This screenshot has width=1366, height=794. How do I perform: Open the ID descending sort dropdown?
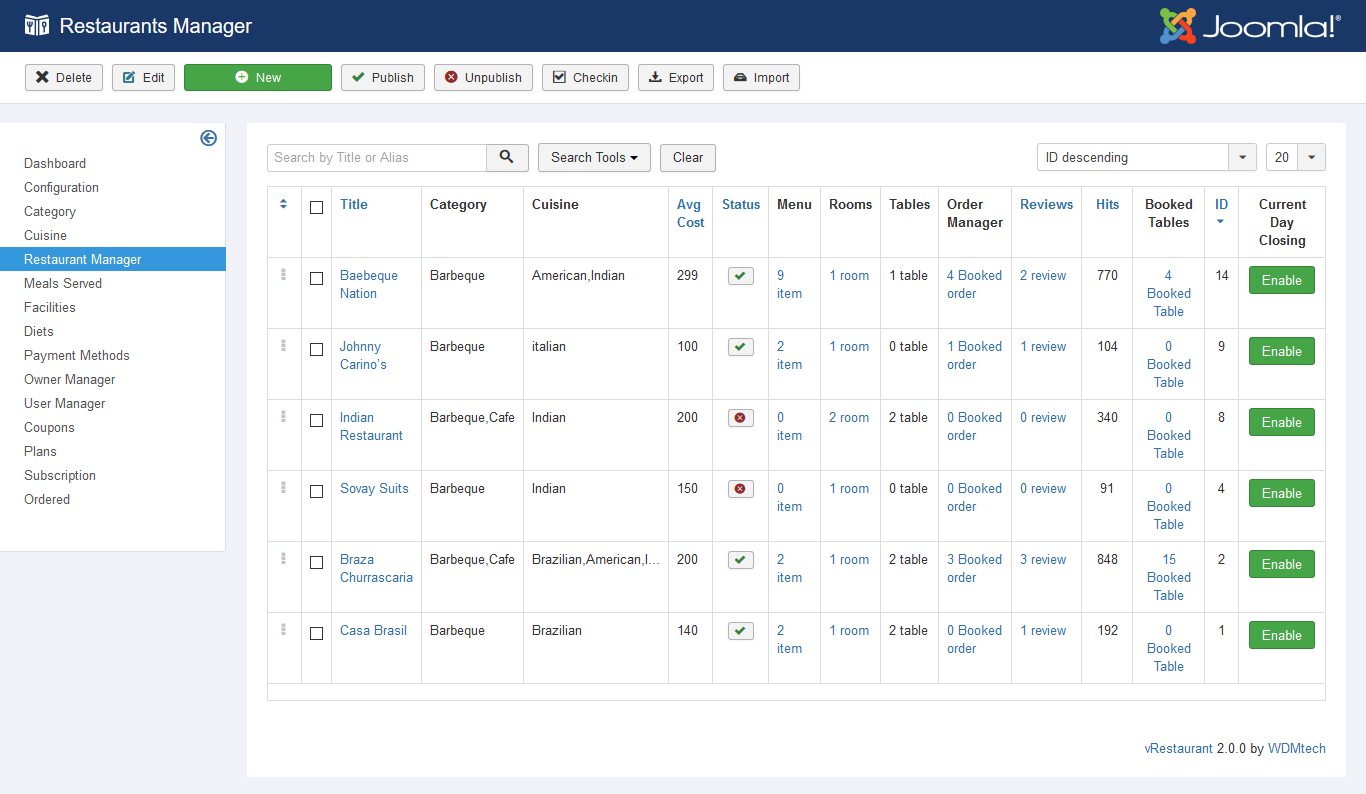pos(1146,157)
